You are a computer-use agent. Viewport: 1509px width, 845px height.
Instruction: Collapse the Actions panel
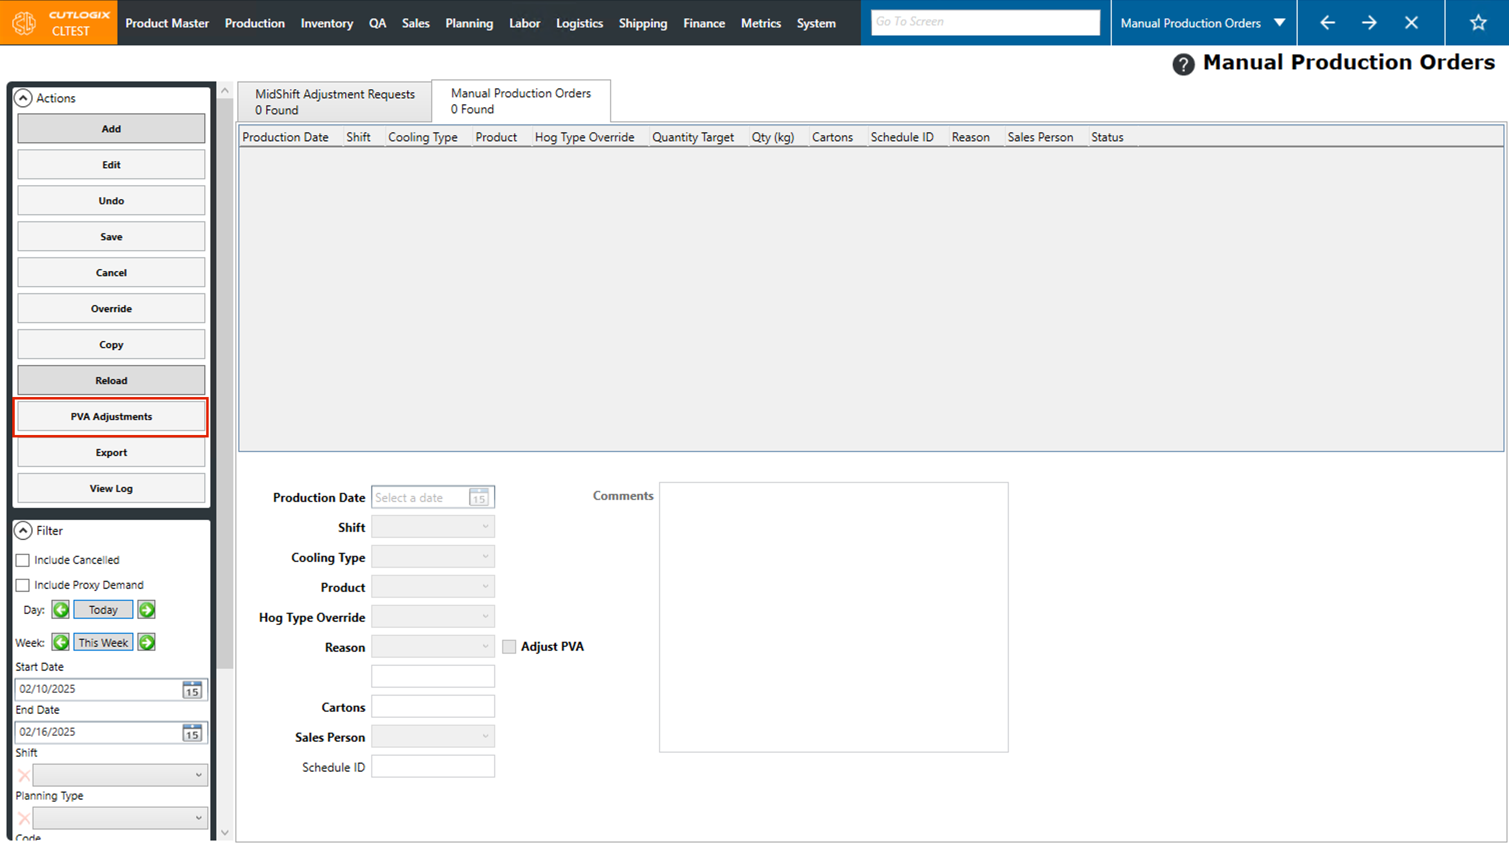[x=23, y=98]
